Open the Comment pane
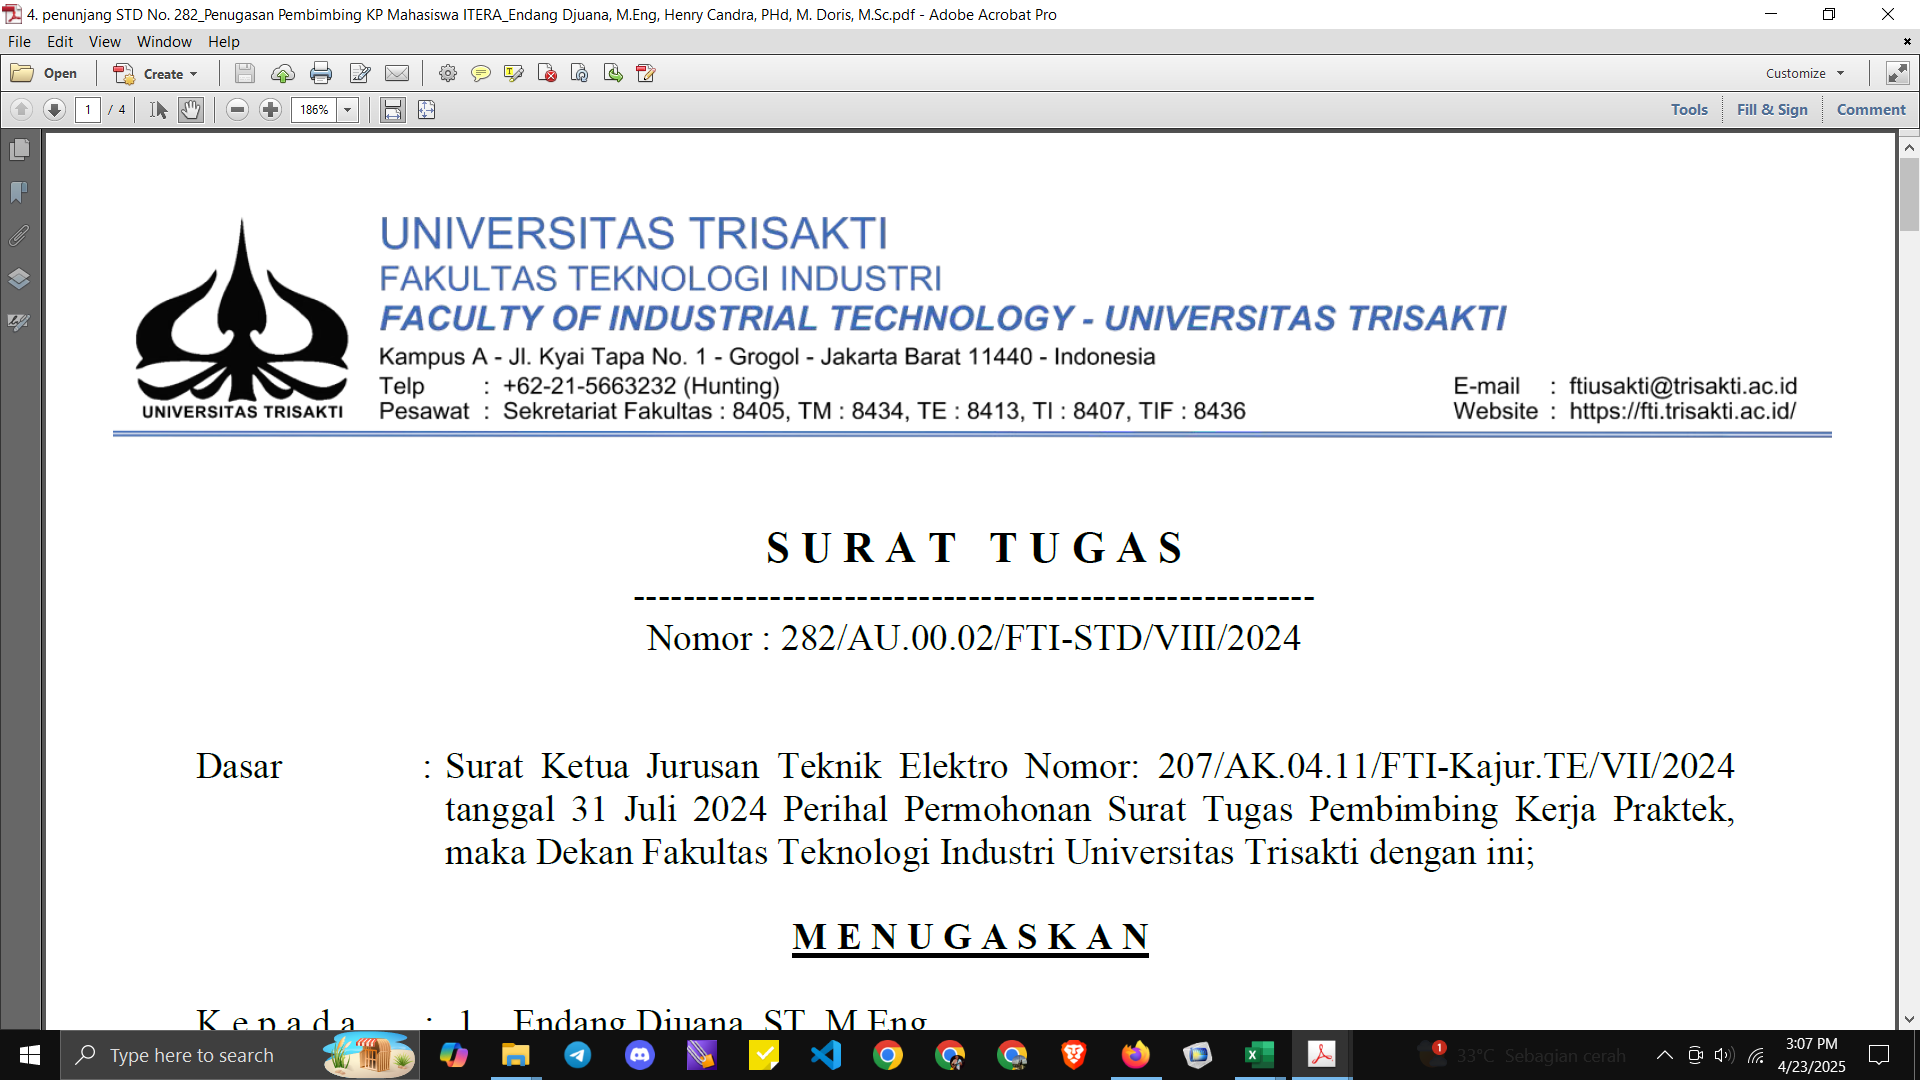Image resolution: width=1920 pixels, height=1080 pixels. pos(1870,110)
